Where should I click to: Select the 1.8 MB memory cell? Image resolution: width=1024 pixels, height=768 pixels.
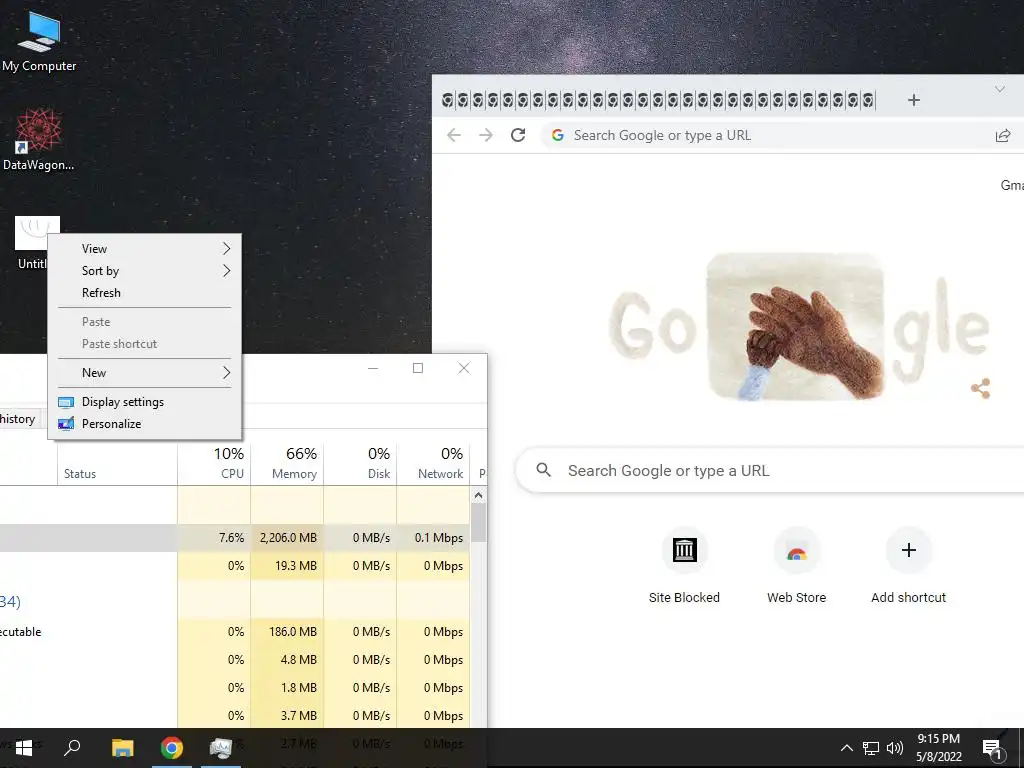click(x=287, y=688)
